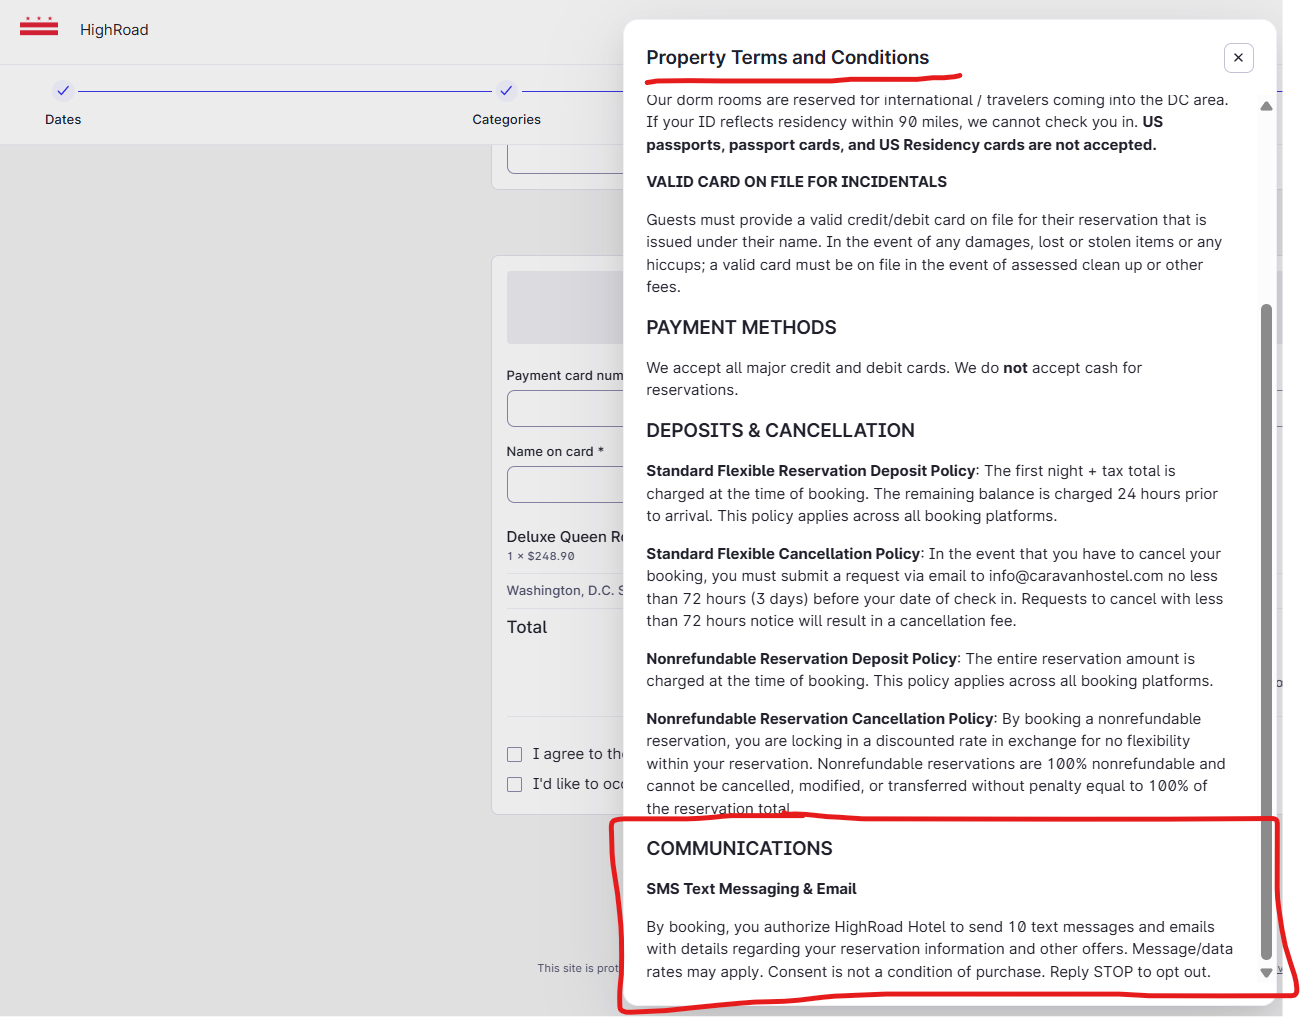Click the 'PAYMENT METHODS' heading
The image size is (1300, 1017).
tap(741, 328)
